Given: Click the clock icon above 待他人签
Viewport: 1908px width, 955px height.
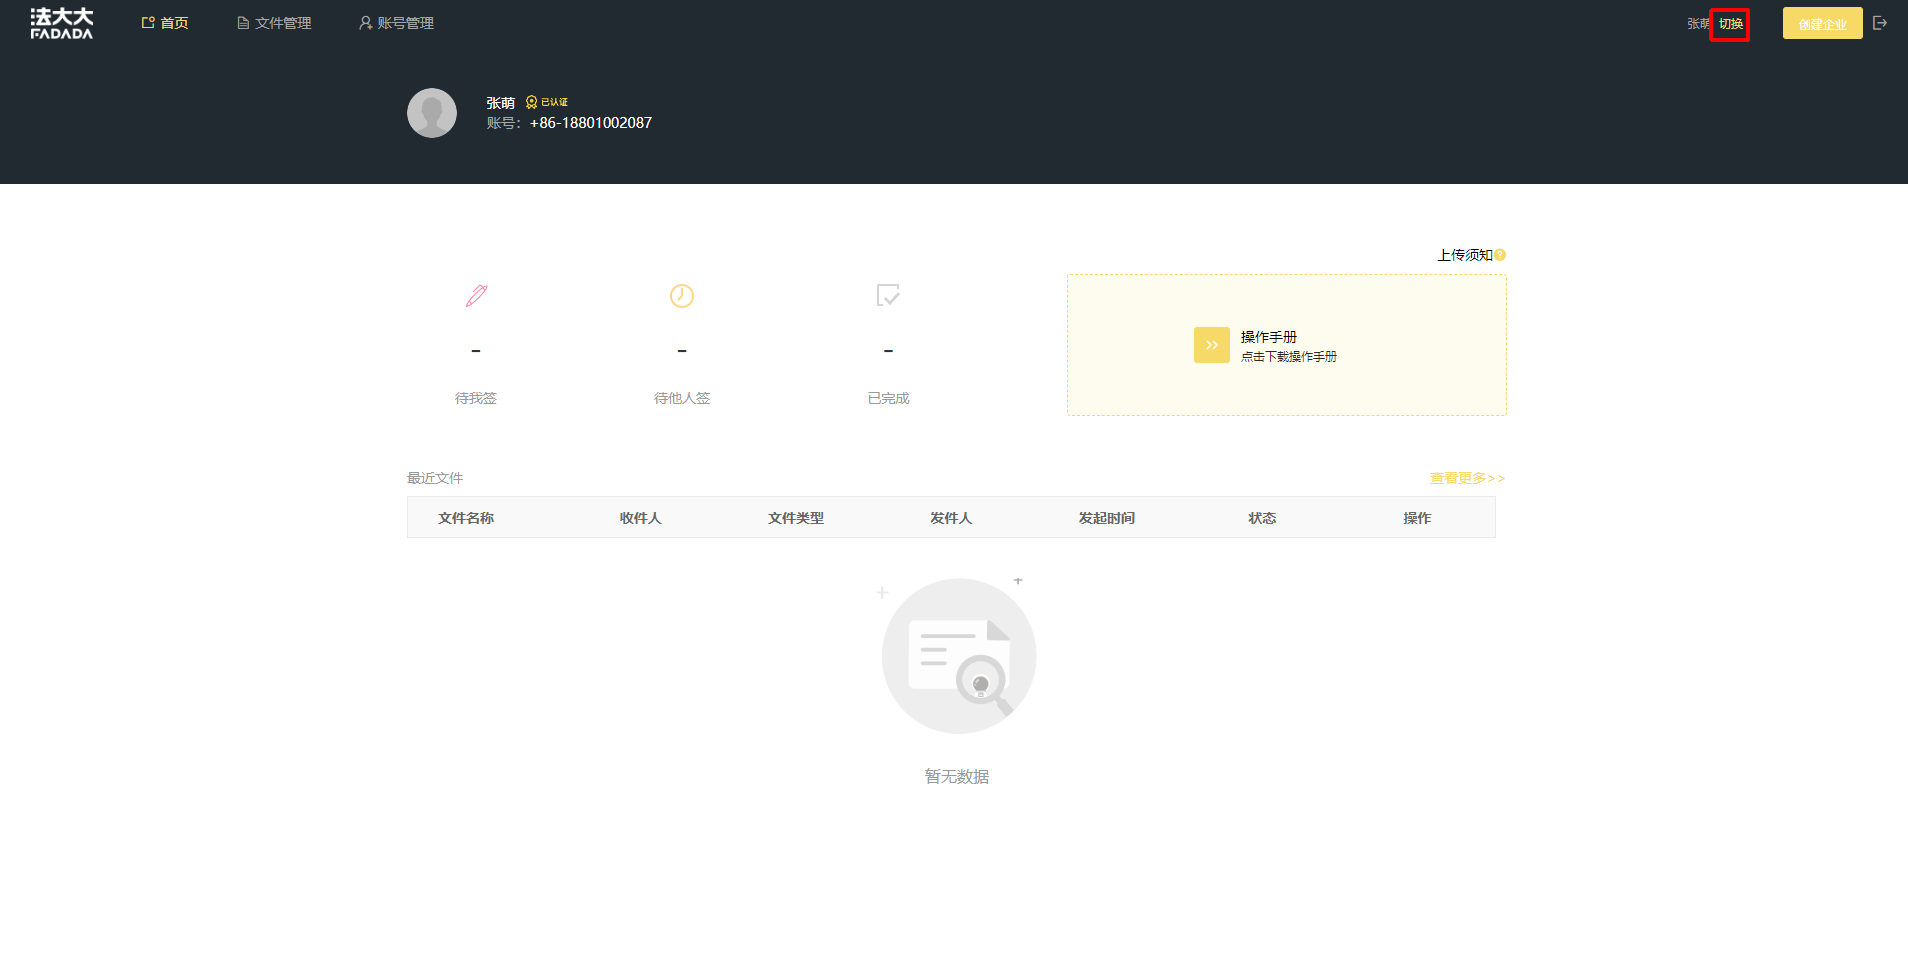Looking at the screenshot, I should (682, 295).
